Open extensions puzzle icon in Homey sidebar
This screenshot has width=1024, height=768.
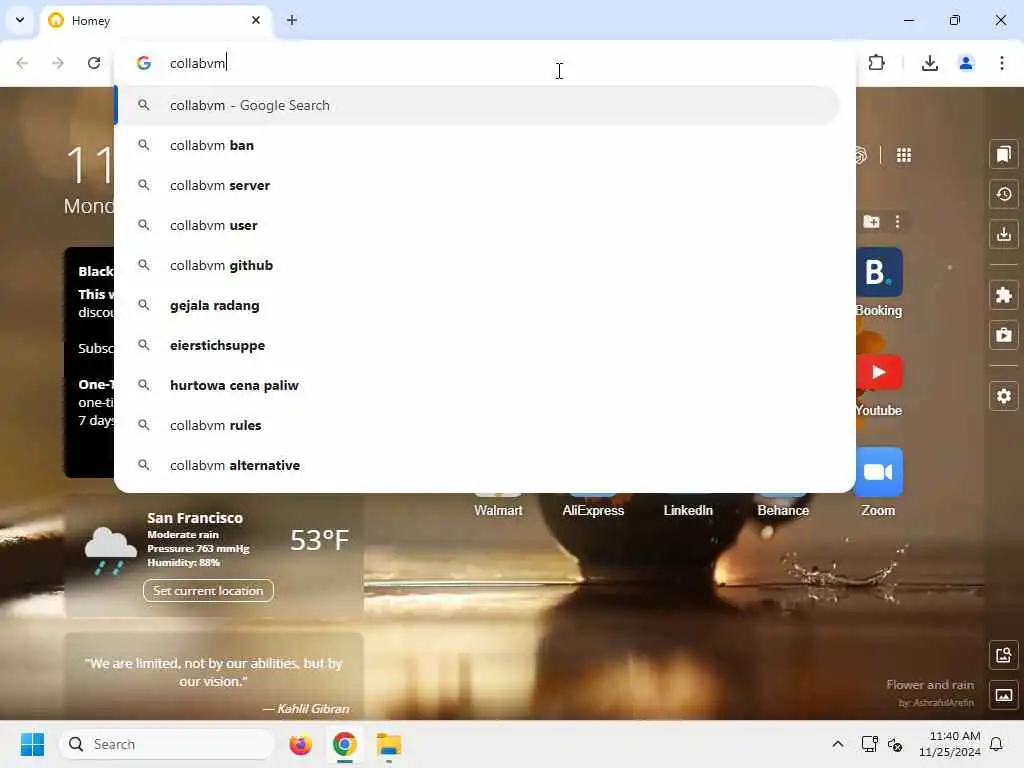pyautogui.click(x=1004, y=295)
